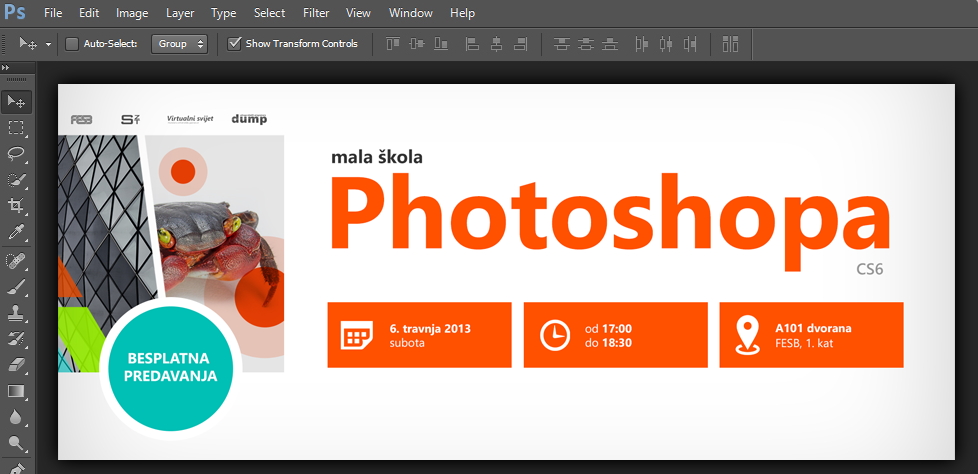Select the Eraser tool

(x=16, y=365)
